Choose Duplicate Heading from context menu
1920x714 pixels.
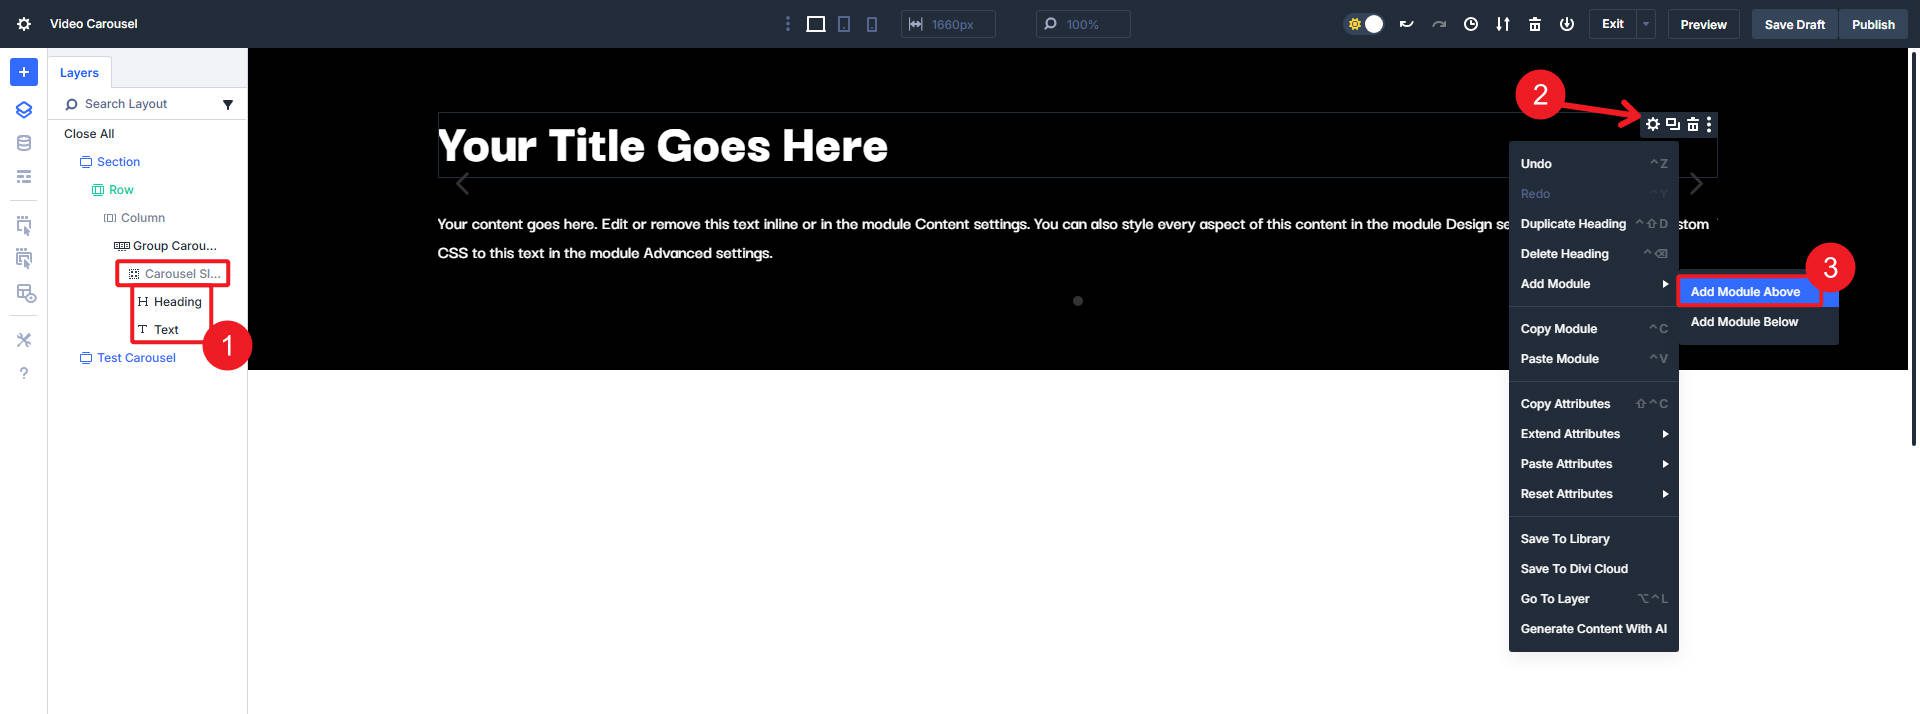coord(1573,224)
